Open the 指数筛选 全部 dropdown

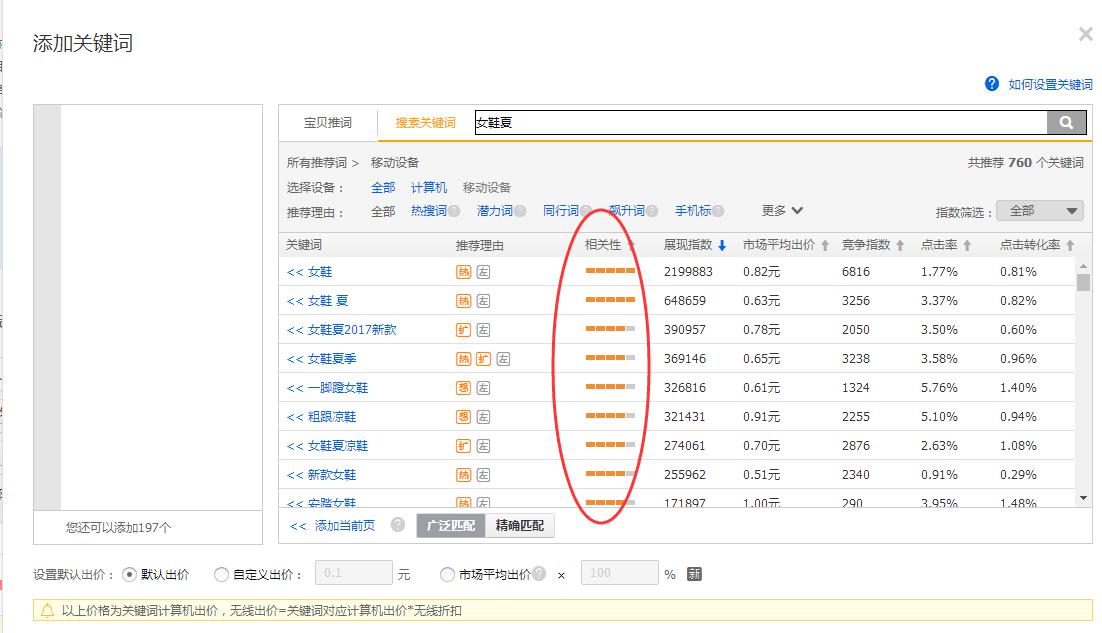click(x=1040, y=210)
